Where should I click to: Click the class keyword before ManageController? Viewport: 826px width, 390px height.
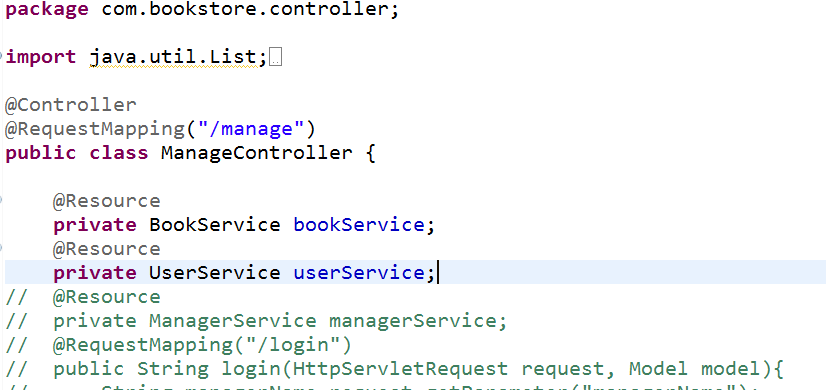pyautogui.click(x=119, y=153)
